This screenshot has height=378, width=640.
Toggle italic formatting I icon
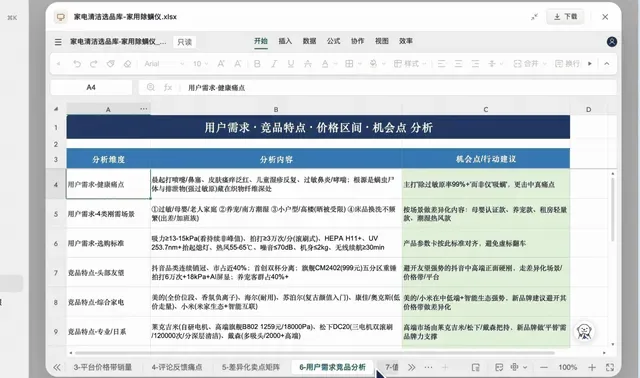[x=274, y=64]
